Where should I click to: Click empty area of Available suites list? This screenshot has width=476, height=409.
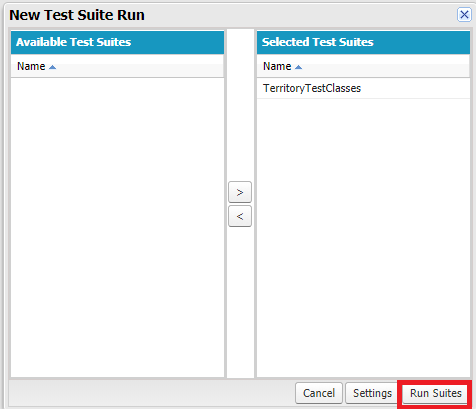(117, 227)
